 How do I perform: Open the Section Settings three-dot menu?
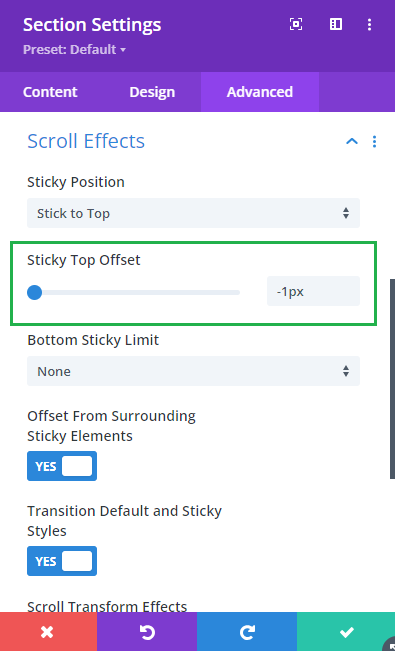click(x=369, y=24)
